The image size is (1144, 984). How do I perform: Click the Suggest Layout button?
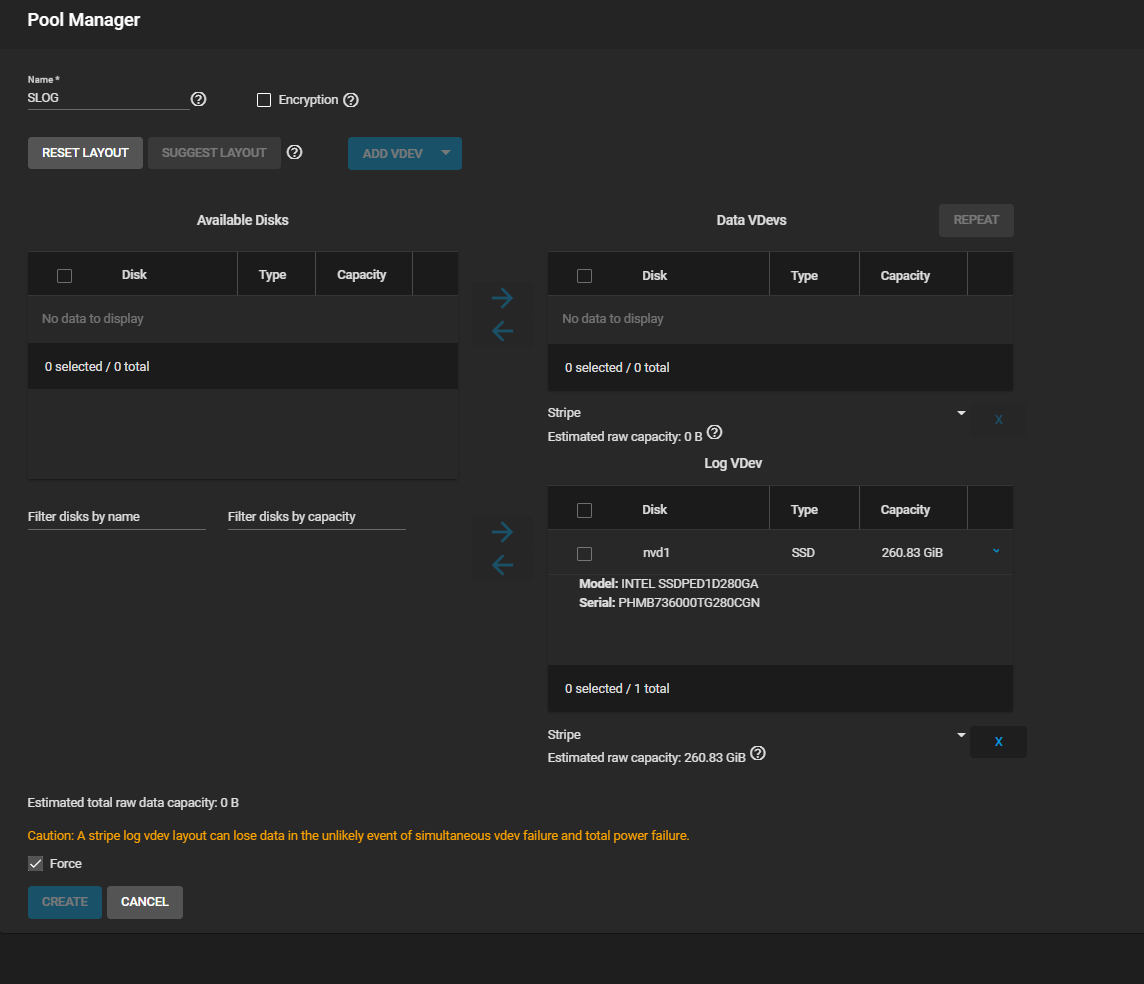pos(214,153)
